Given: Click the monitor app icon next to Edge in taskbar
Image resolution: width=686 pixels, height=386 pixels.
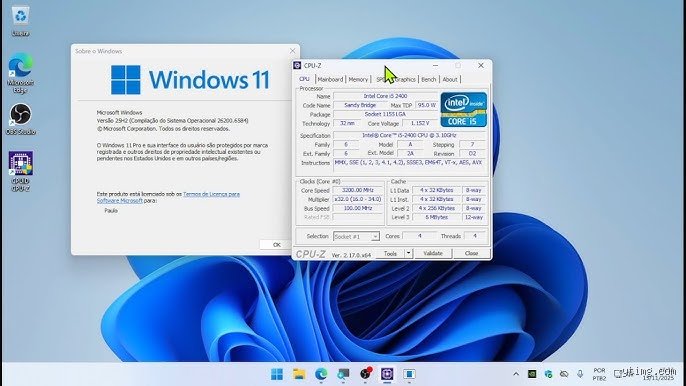Looking at the screenshot, I should [x=343, y=374].
